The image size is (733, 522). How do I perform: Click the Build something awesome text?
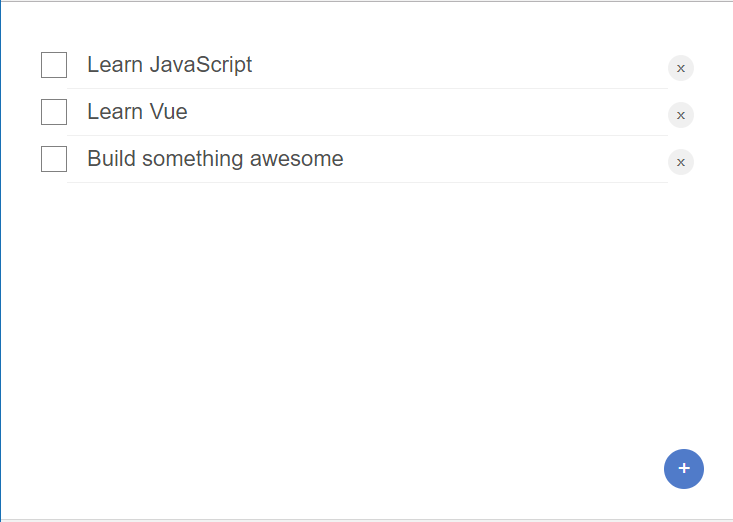pyautogui.click(x=215, y=159)
